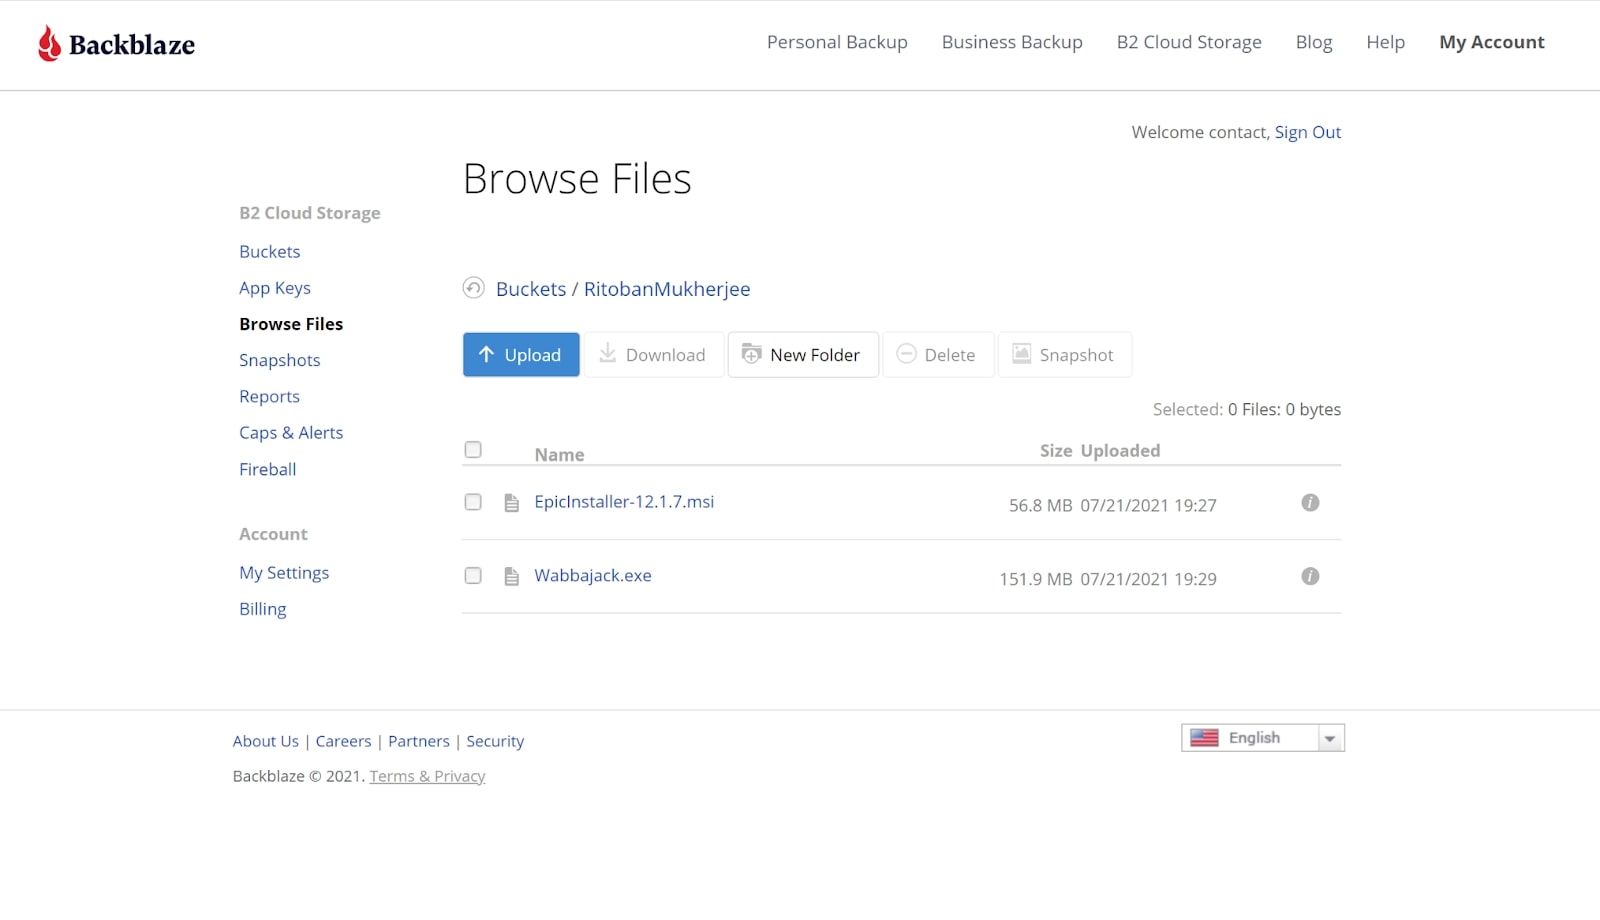Click the Snapshot button
The height and width of the screenshot is (920, 1600).
(1065, 355)
